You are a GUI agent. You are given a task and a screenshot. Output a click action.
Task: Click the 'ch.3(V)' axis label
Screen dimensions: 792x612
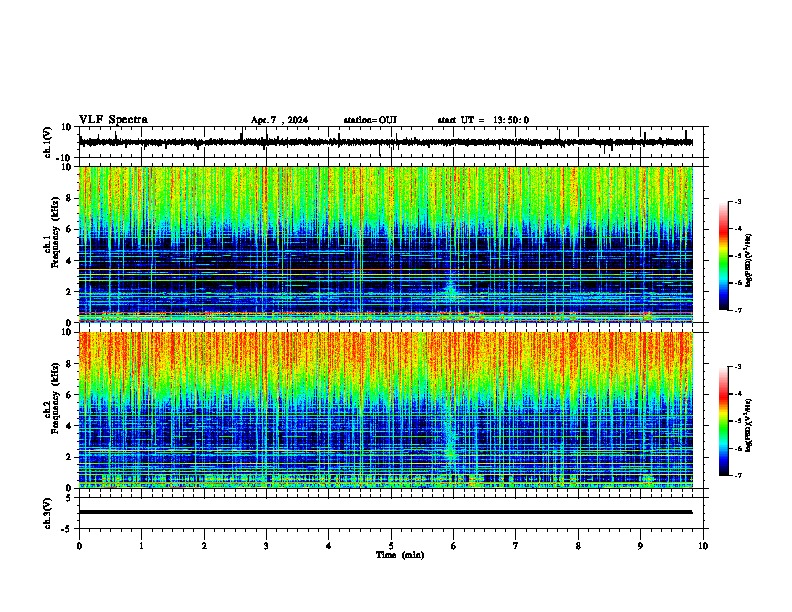coord(48,513)
